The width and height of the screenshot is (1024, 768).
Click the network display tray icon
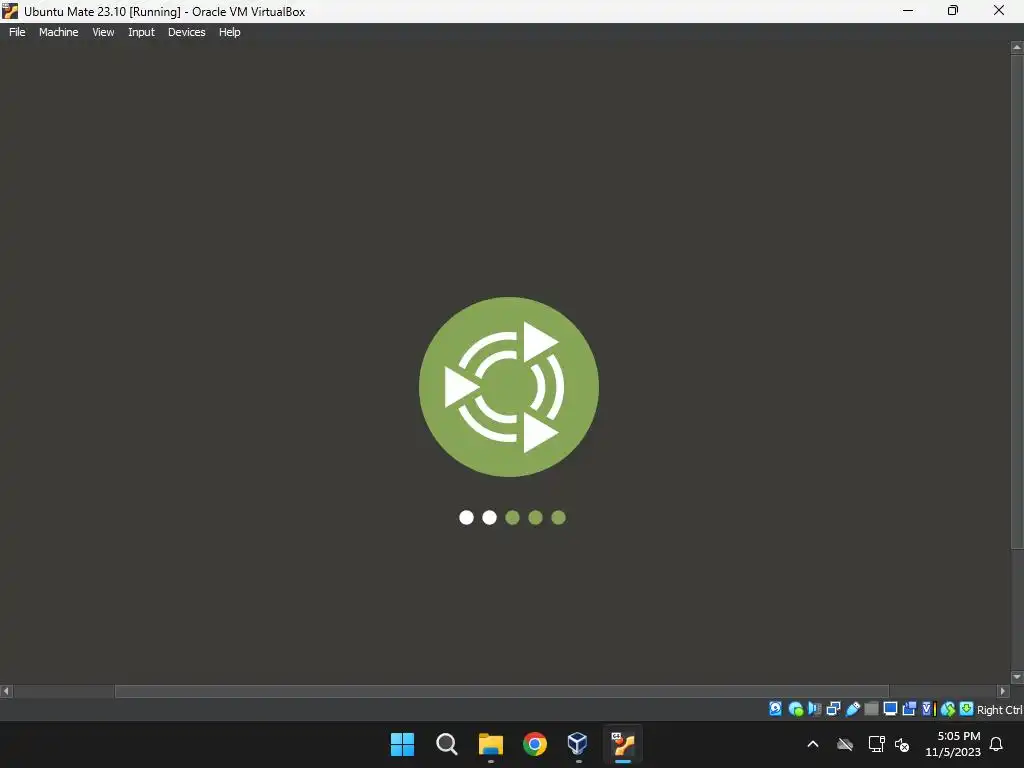(876, 744)
